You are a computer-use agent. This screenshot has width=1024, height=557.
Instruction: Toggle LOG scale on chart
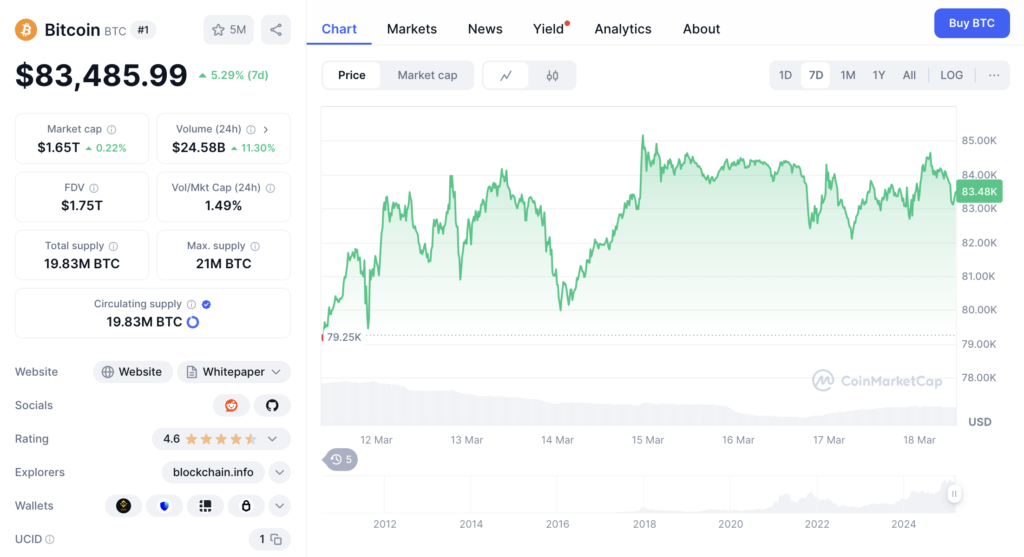coord(952,75)
